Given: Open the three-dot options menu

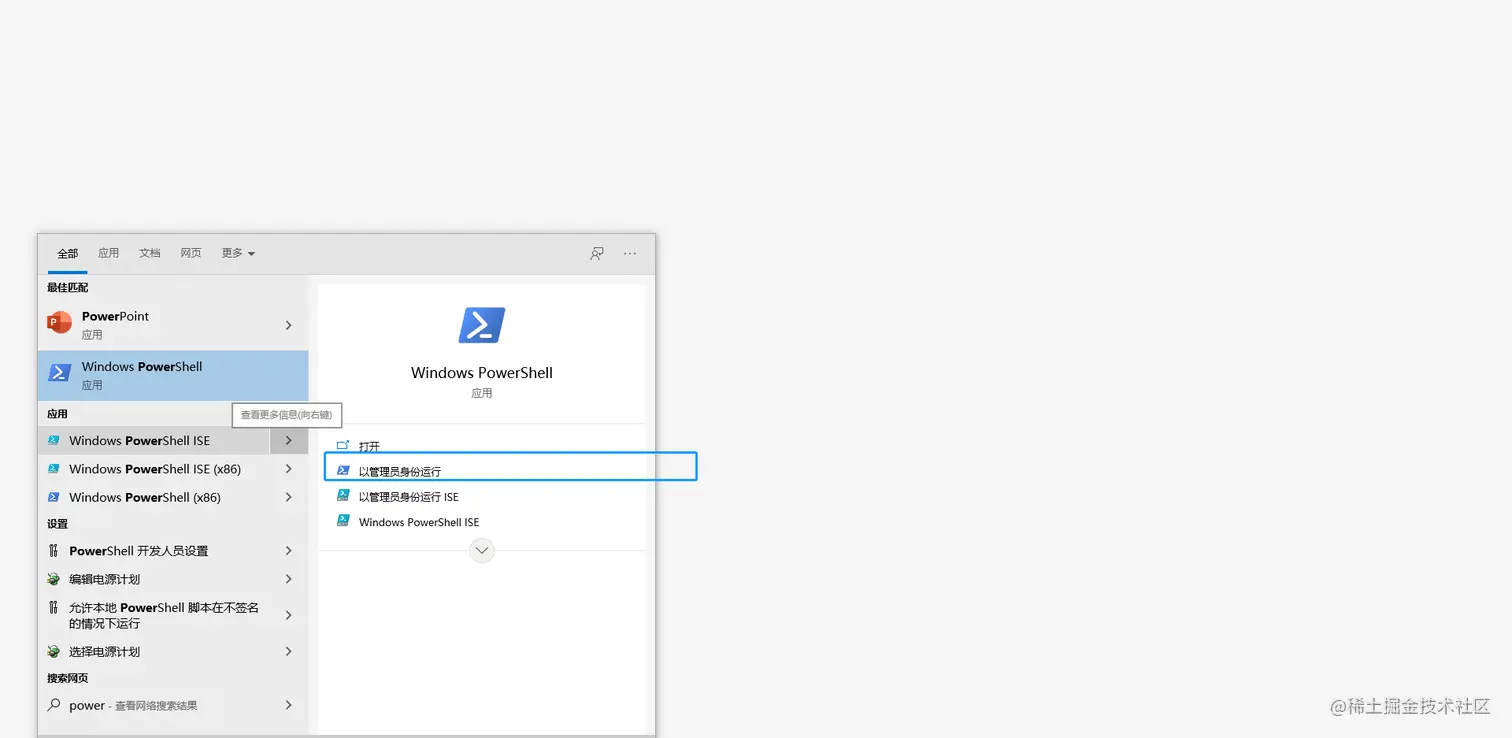Looking at the screenshot, I should click(630, 253).
